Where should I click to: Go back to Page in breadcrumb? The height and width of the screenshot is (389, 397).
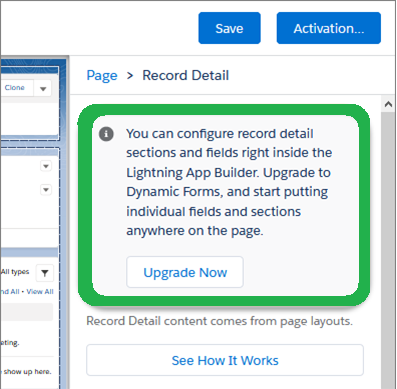(102, 75)
